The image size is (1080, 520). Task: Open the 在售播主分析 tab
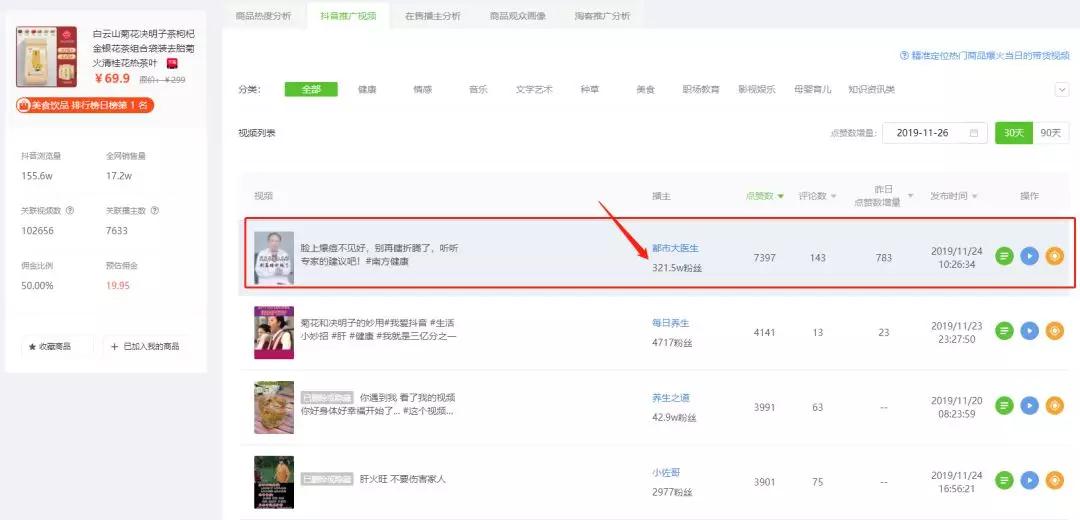click(x=433, y=16)
